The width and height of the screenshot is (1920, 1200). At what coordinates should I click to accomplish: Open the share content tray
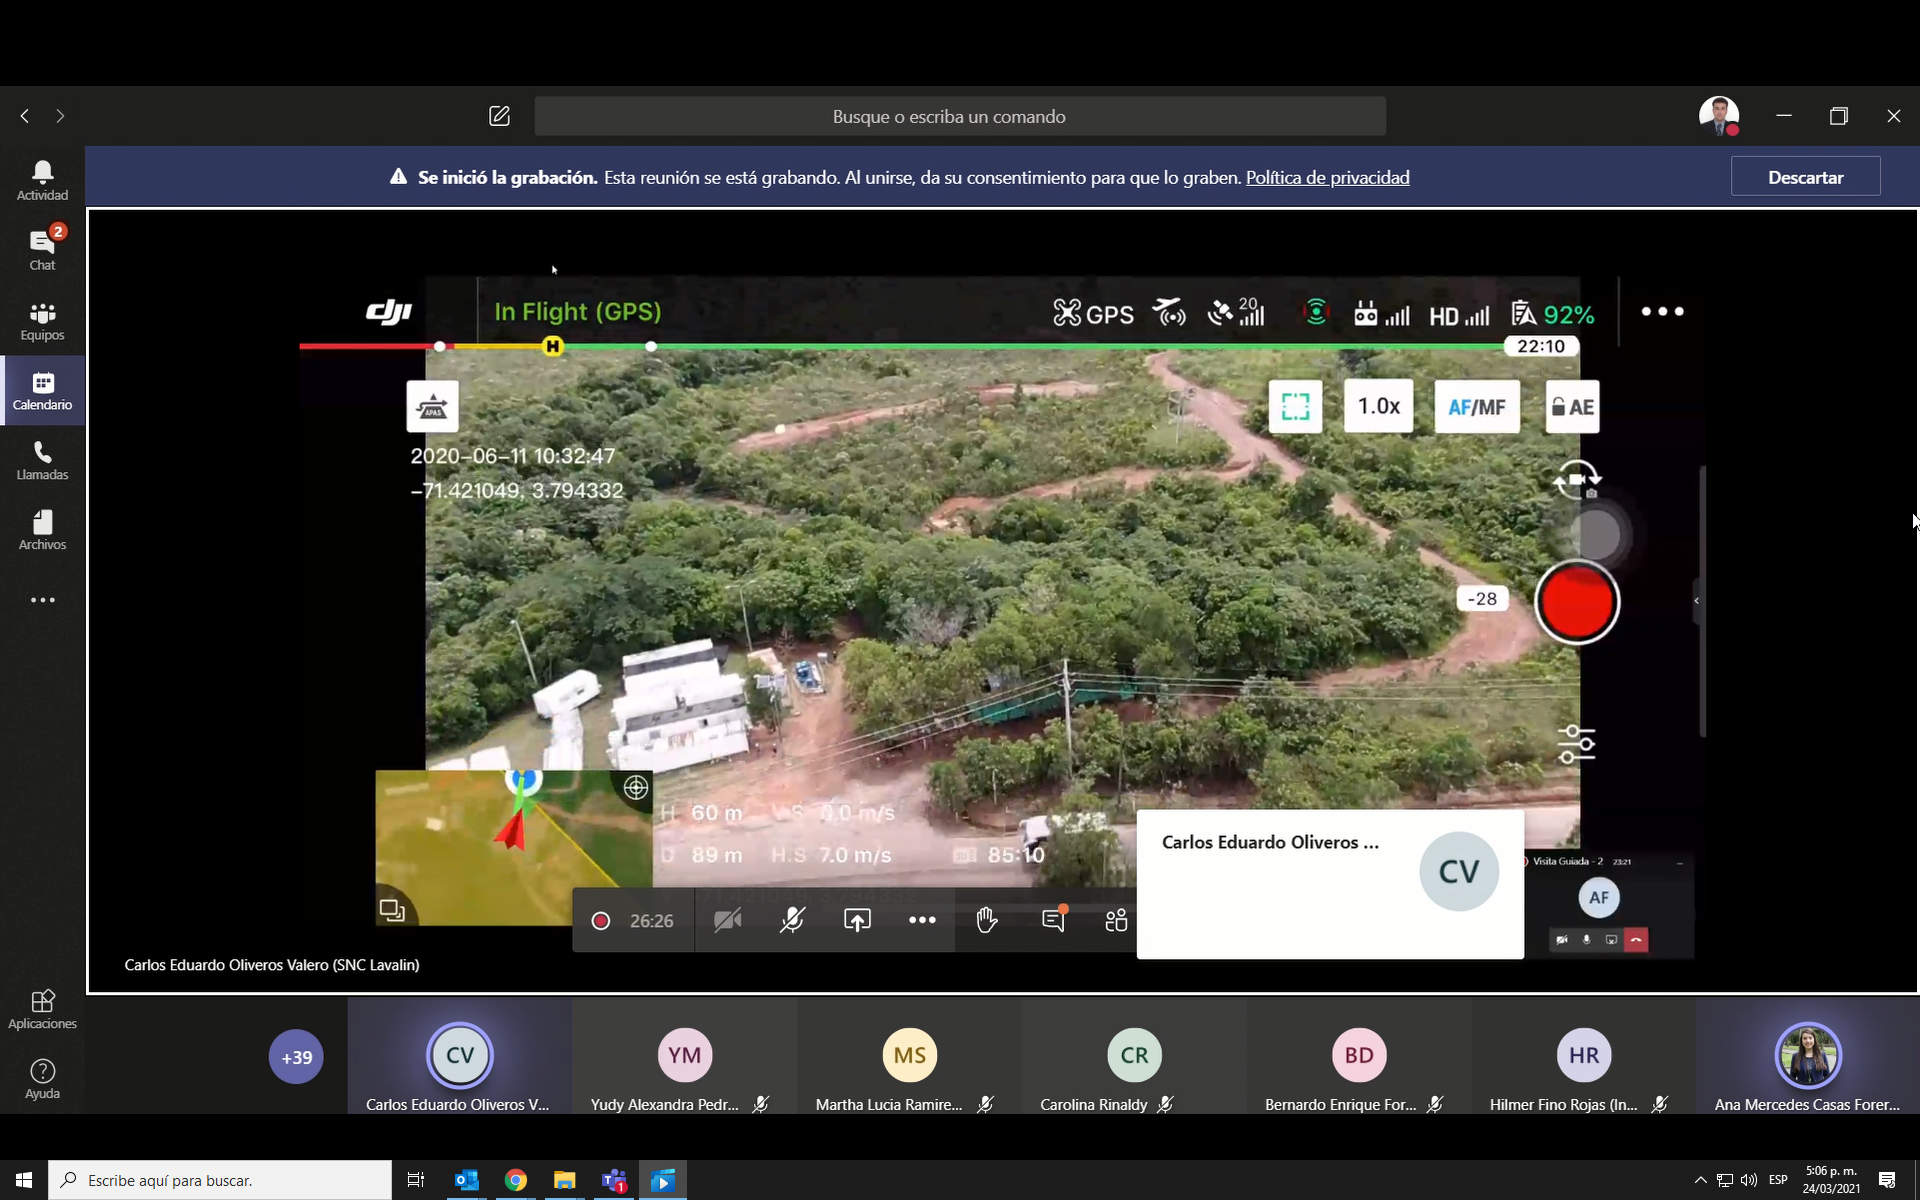coord(857,920)
